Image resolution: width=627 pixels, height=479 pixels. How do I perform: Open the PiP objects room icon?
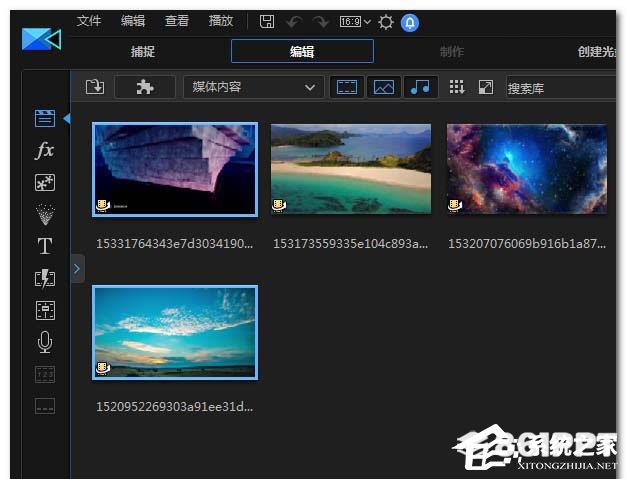tap(45, 182)
